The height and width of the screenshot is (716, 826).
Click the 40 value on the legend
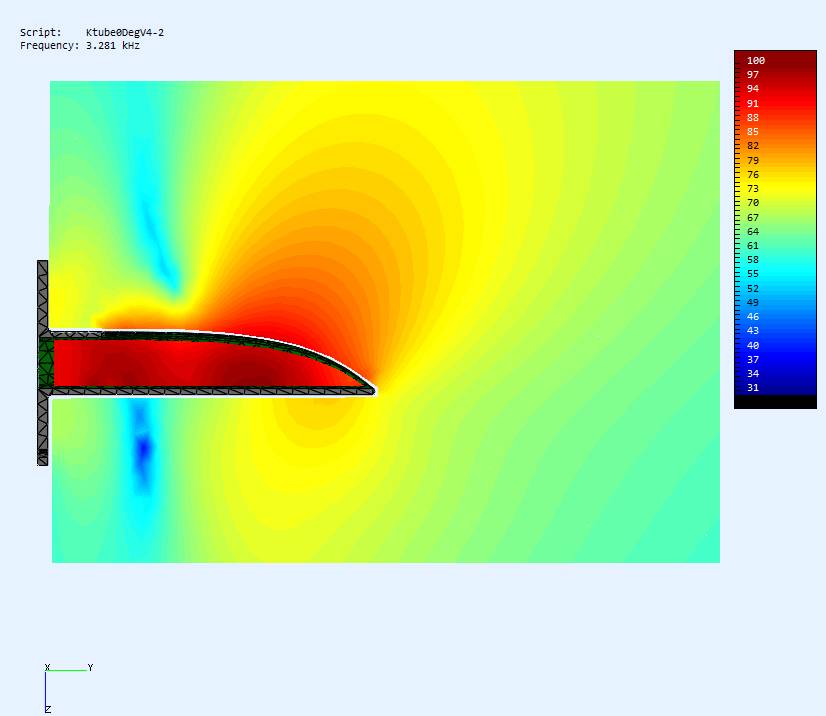pyautogui.click(x=753, y=346)
